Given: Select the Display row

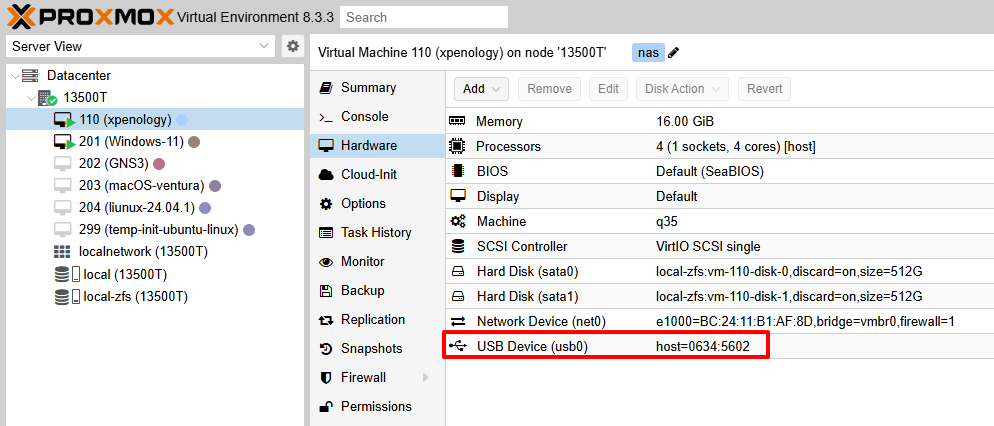Looking at the screenshot, I should pyautogui.click(x=720, y=197).
